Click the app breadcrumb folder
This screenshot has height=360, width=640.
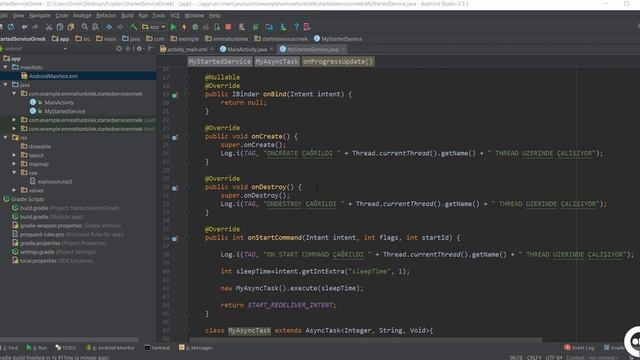click(x=60, y=39)
